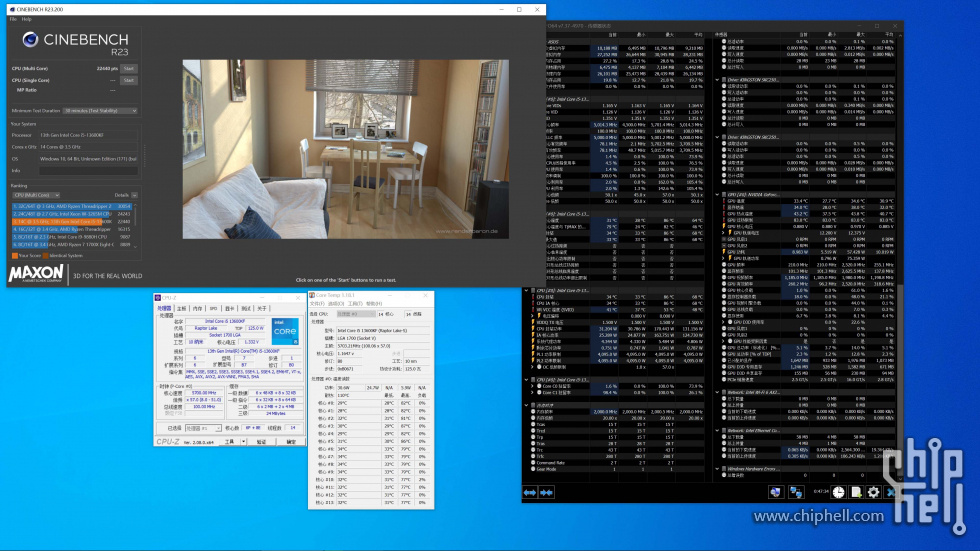Click CPU-Z title bar app icon
The width and height of the screenshot is (980, 551).
(158, 297)
